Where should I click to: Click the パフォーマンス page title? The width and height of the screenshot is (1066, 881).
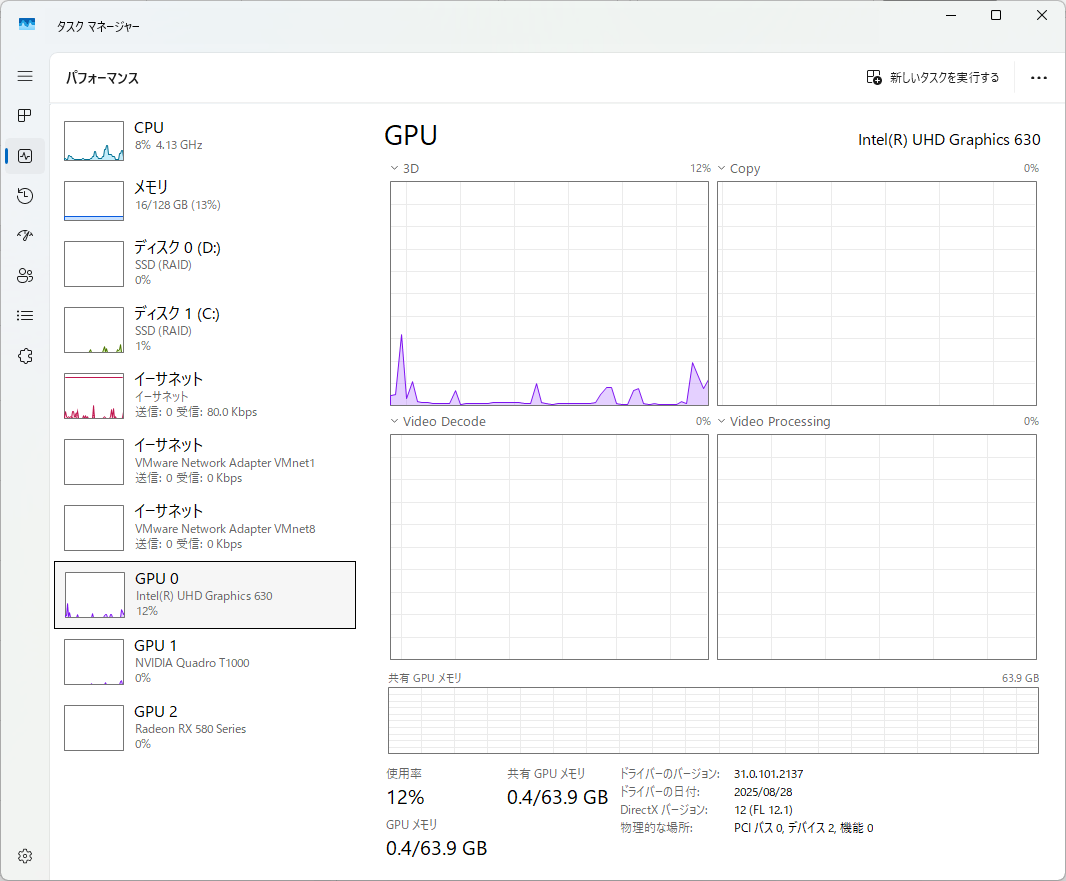click(x=102, y=78)
